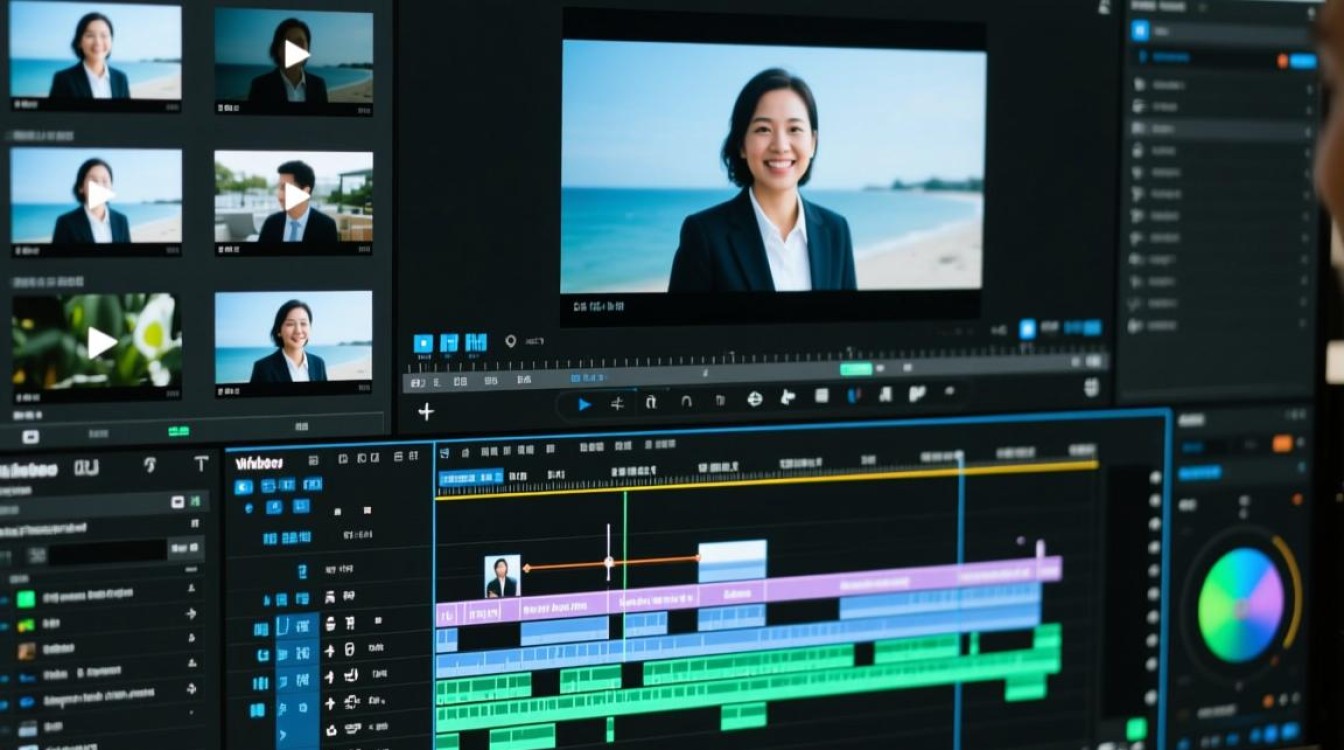Viewport: 1344px width, 750px height.
Task: Click the green indicator under the media bin
Action: (179, 431)
